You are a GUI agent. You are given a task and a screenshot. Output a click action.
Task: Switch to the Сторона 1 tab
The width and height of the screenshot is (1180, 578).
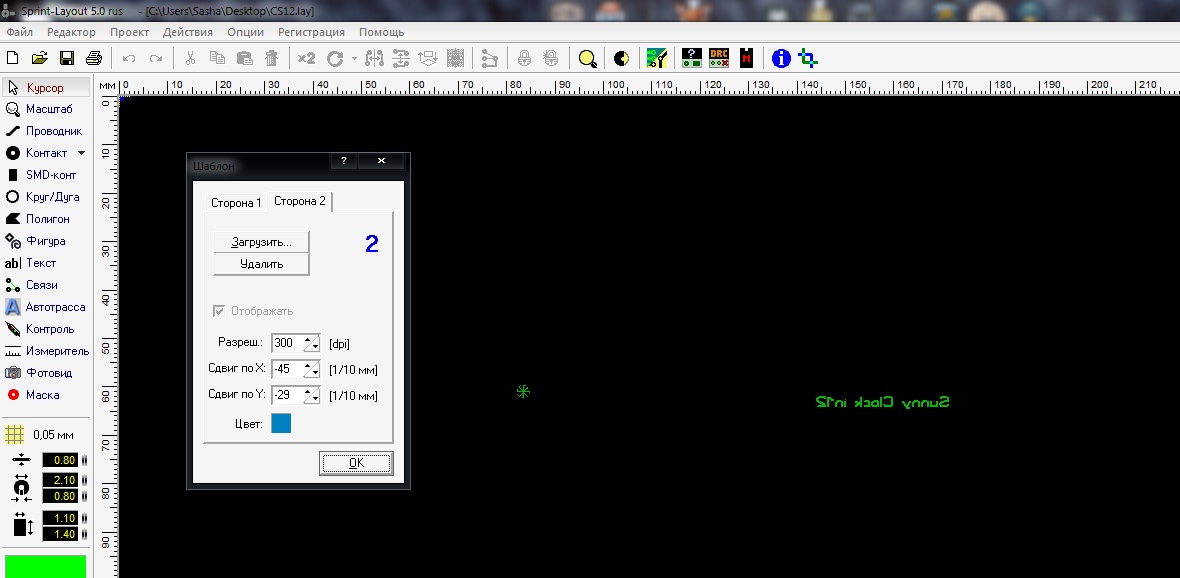[235, 202]
